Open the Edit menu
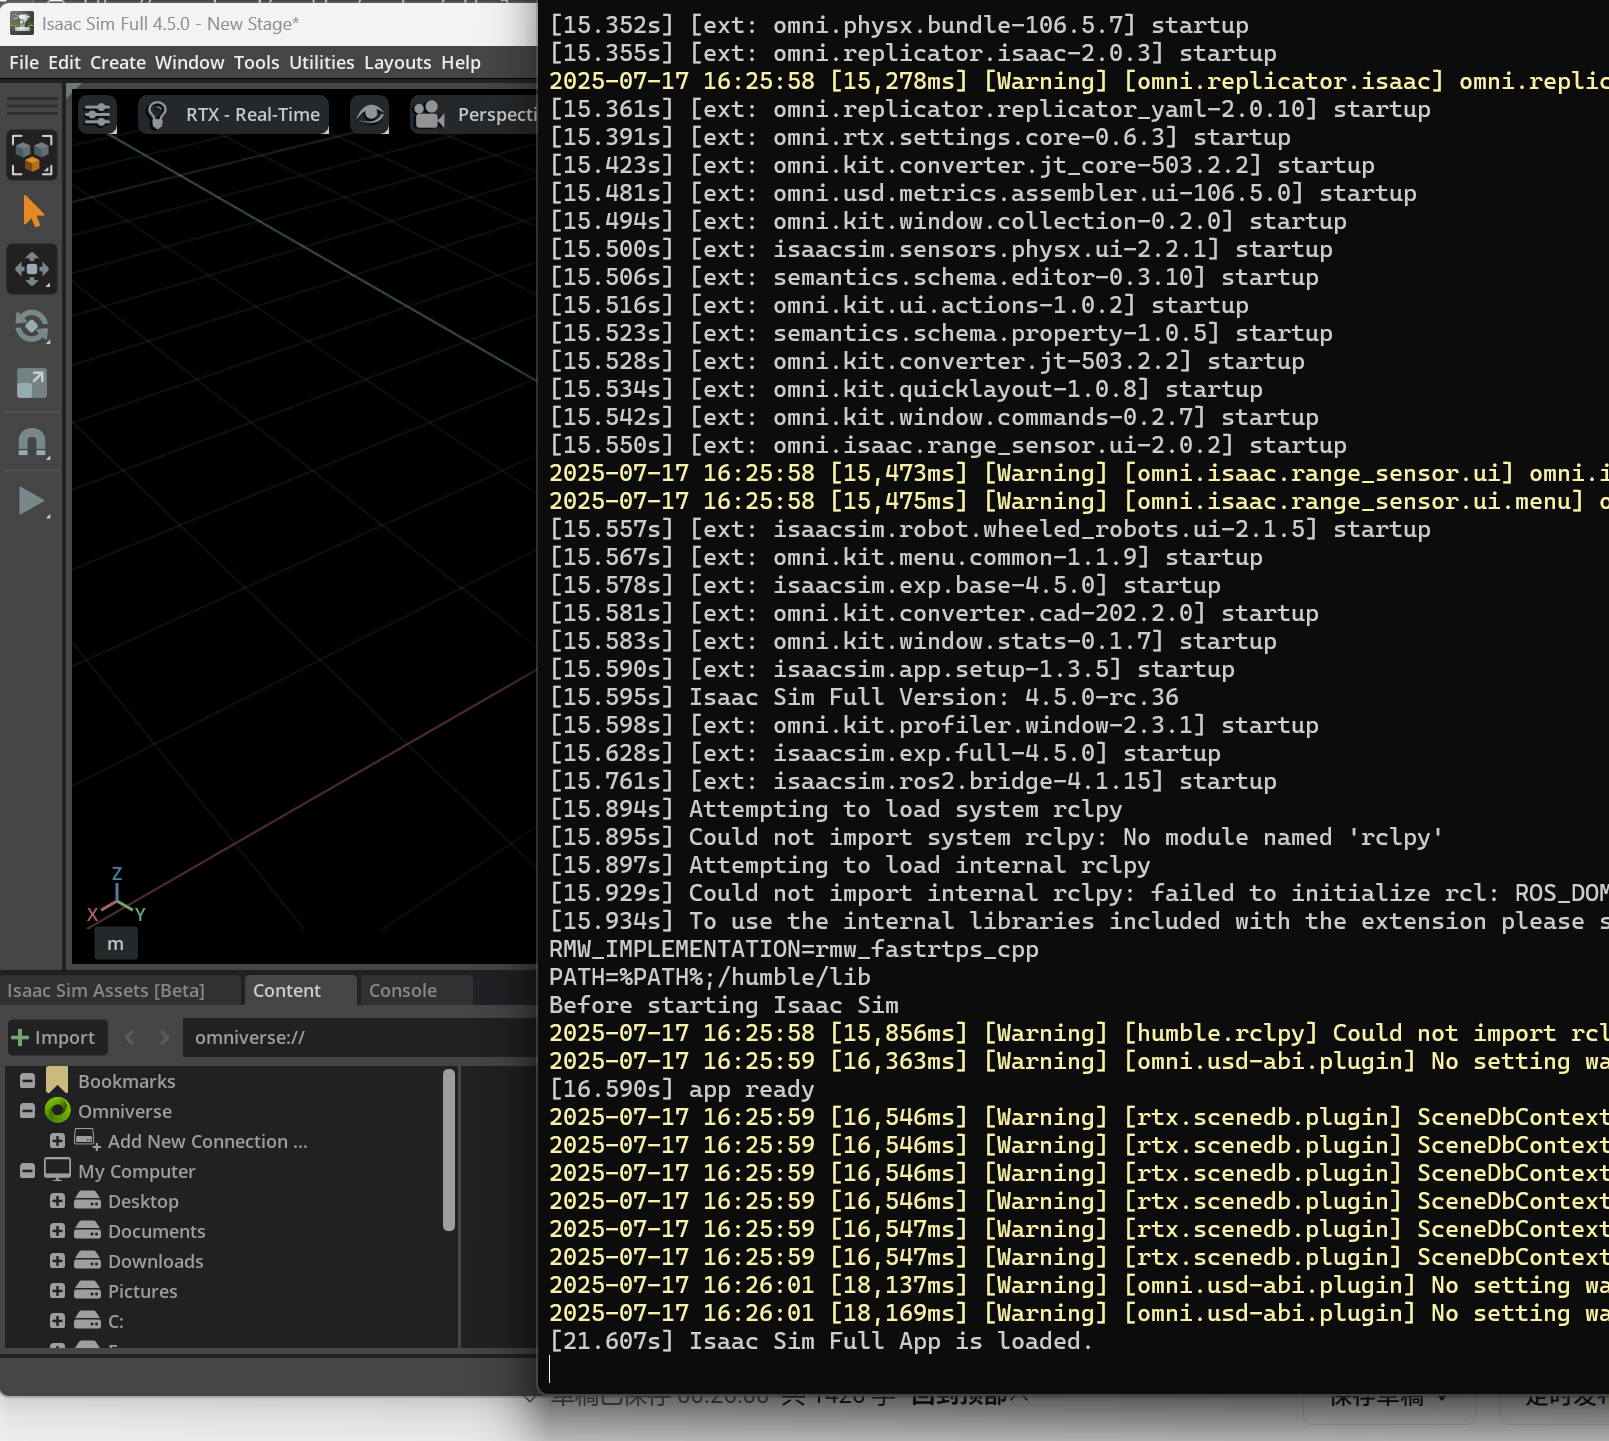This screenshot has height=1441, width=1609. coord(64,62)
